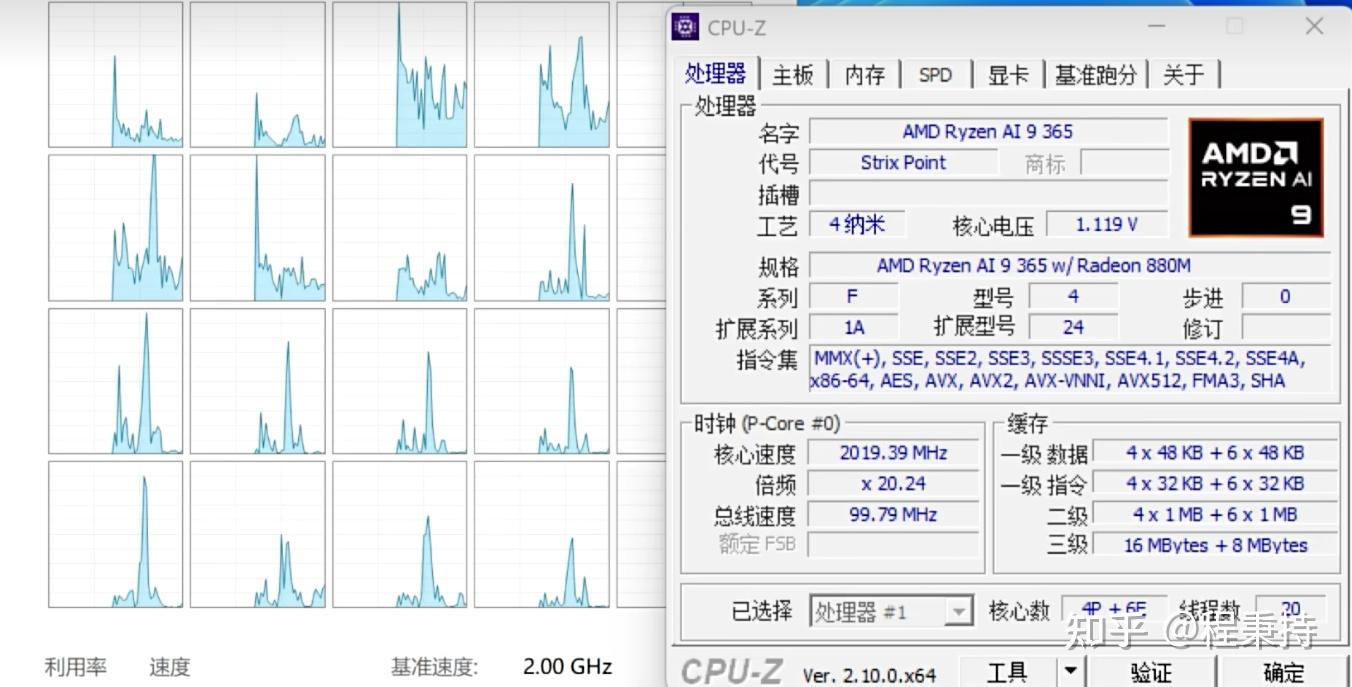Select the 关于 tab

pyautogui.click(x=1184, y=74)
